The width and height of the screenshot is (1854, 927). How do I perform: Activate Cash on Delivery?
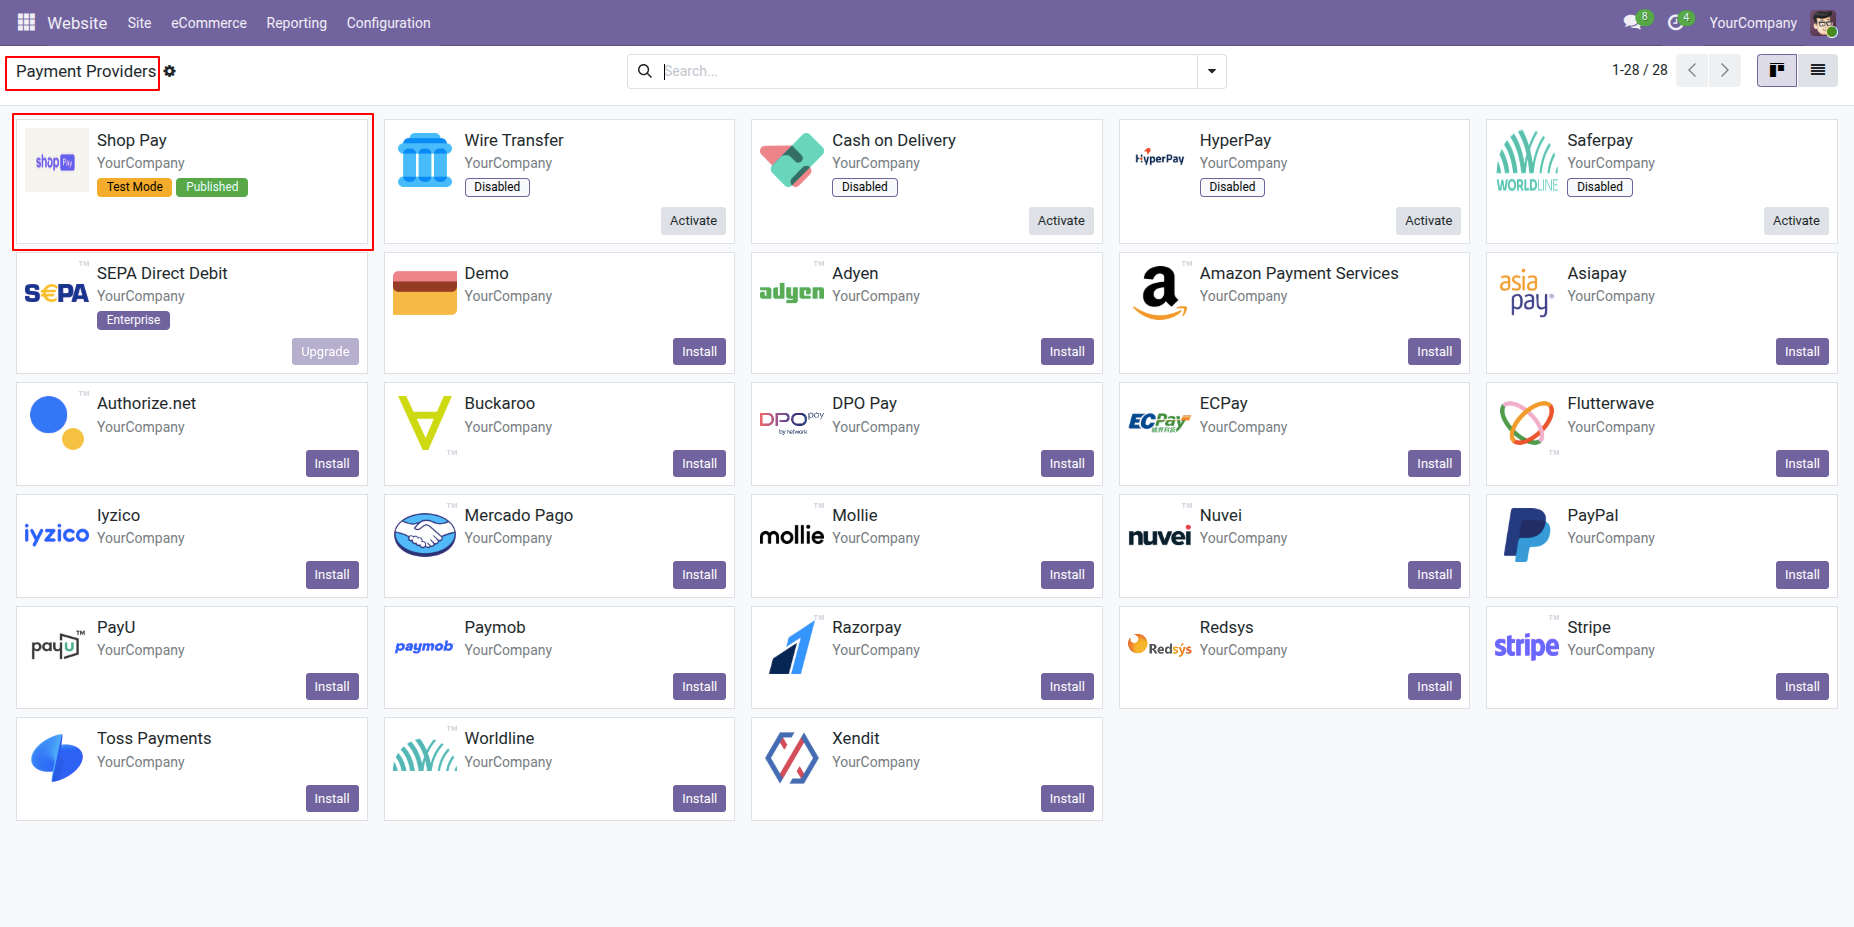[x=1061, y=221]
